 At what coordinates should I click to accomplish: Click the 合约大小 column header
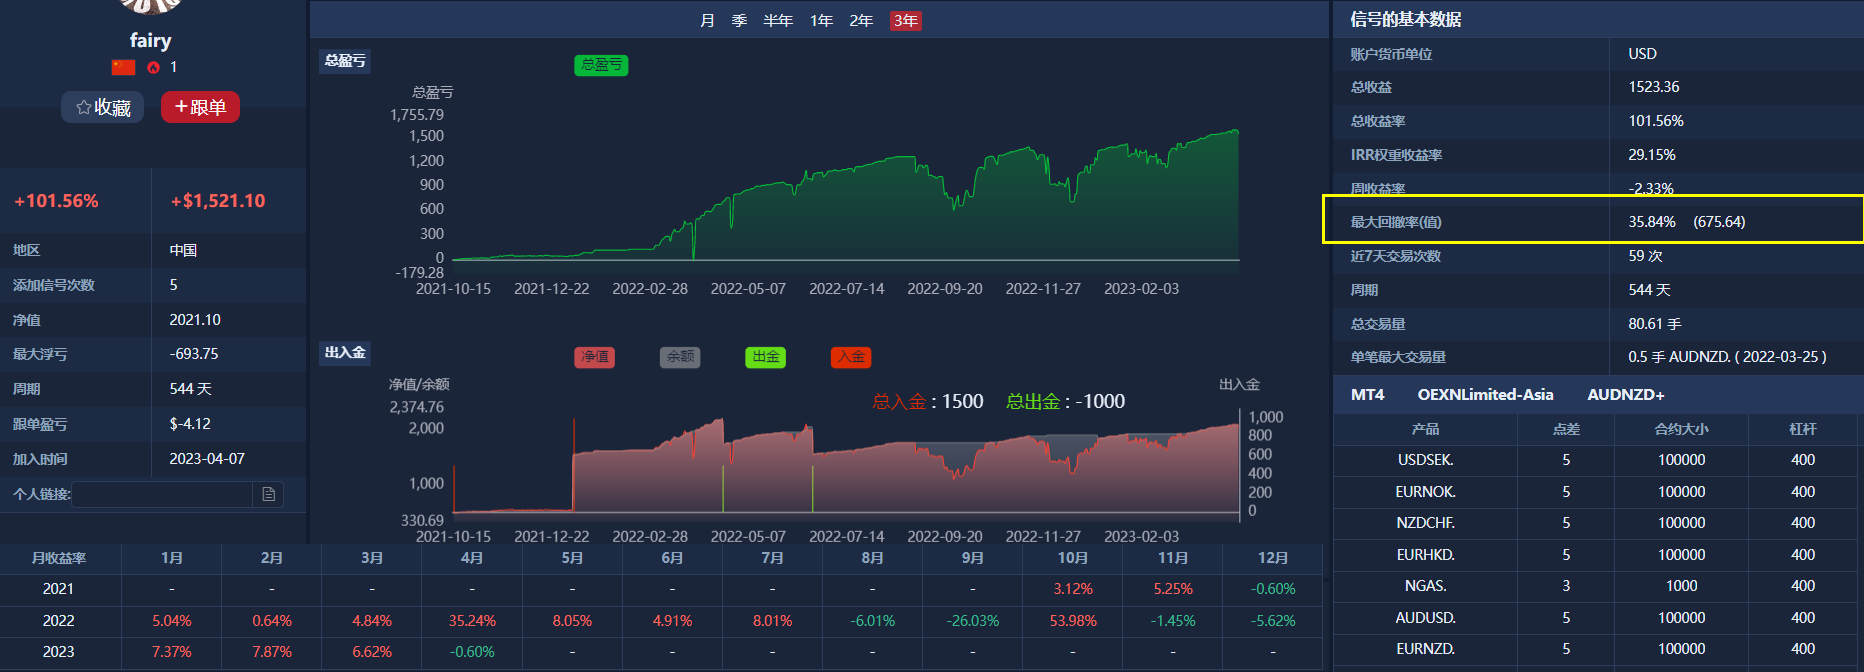pos(1682,429)
